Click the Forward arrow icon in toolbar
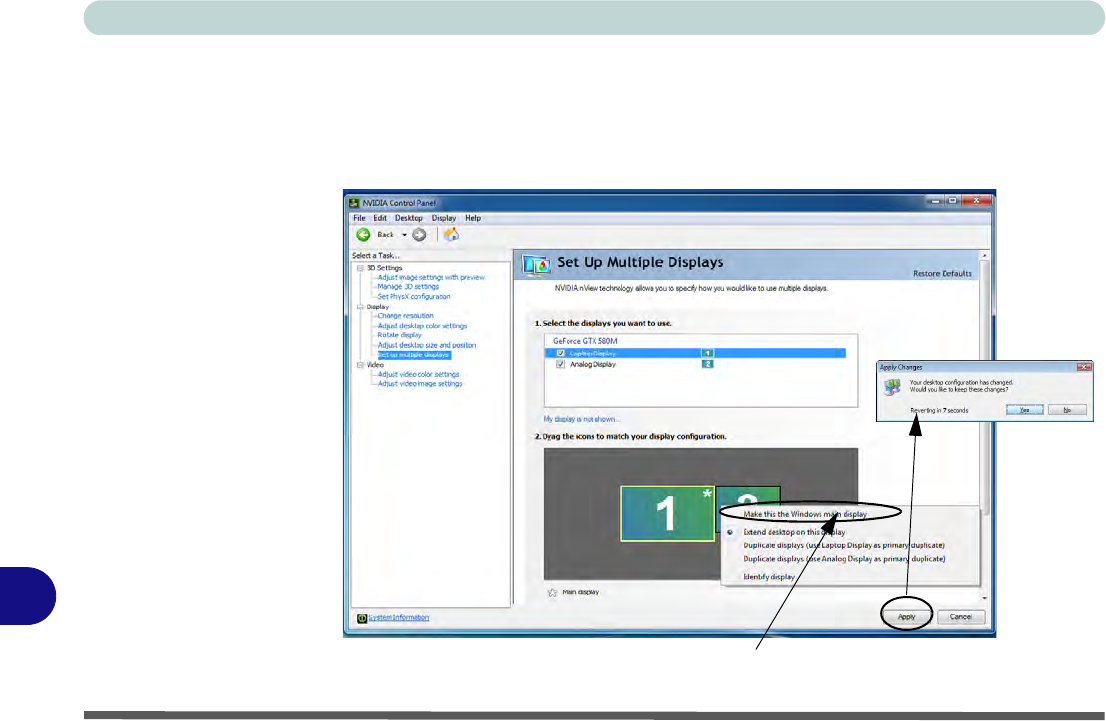 click(x=419, y=235)
